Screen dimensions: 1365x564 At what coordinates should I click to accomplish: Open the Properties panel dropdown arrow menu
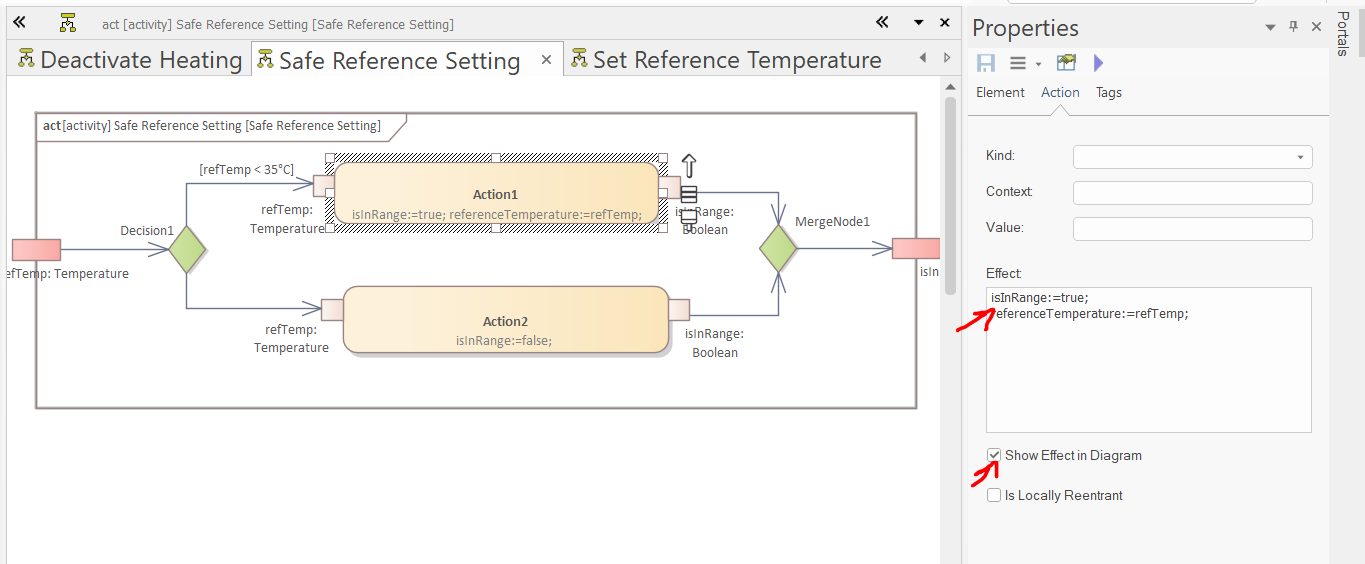(x=1270, y=27)
